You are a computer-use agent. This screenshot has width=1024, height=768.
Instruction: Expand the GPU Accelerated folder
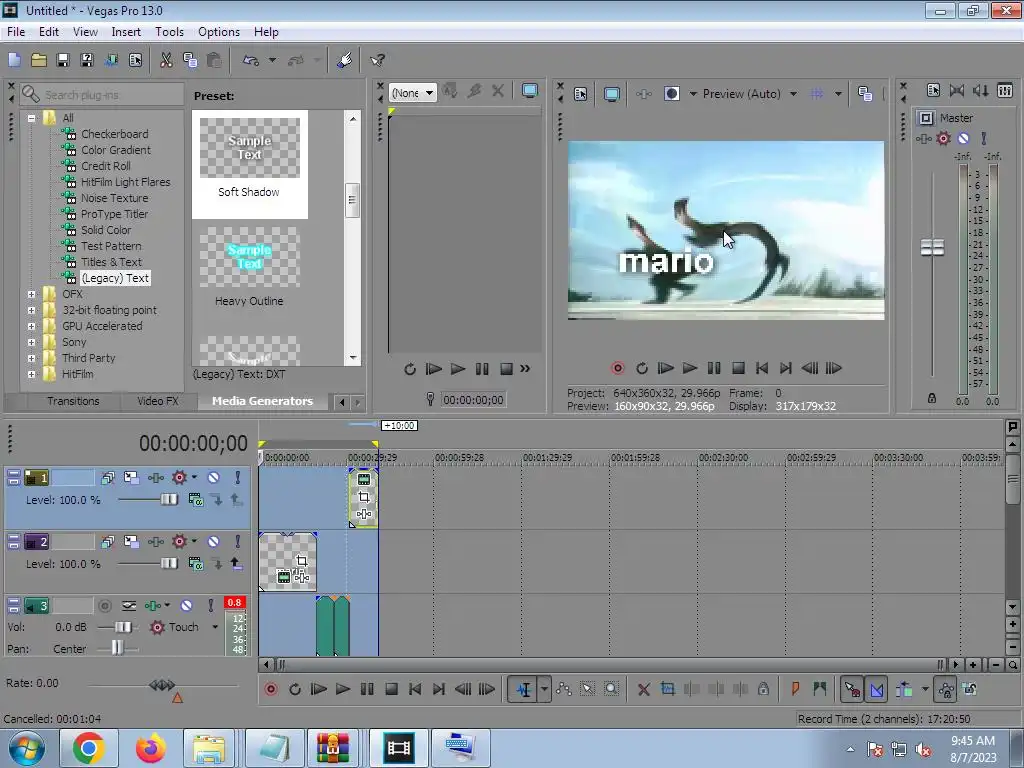(31, 327)
